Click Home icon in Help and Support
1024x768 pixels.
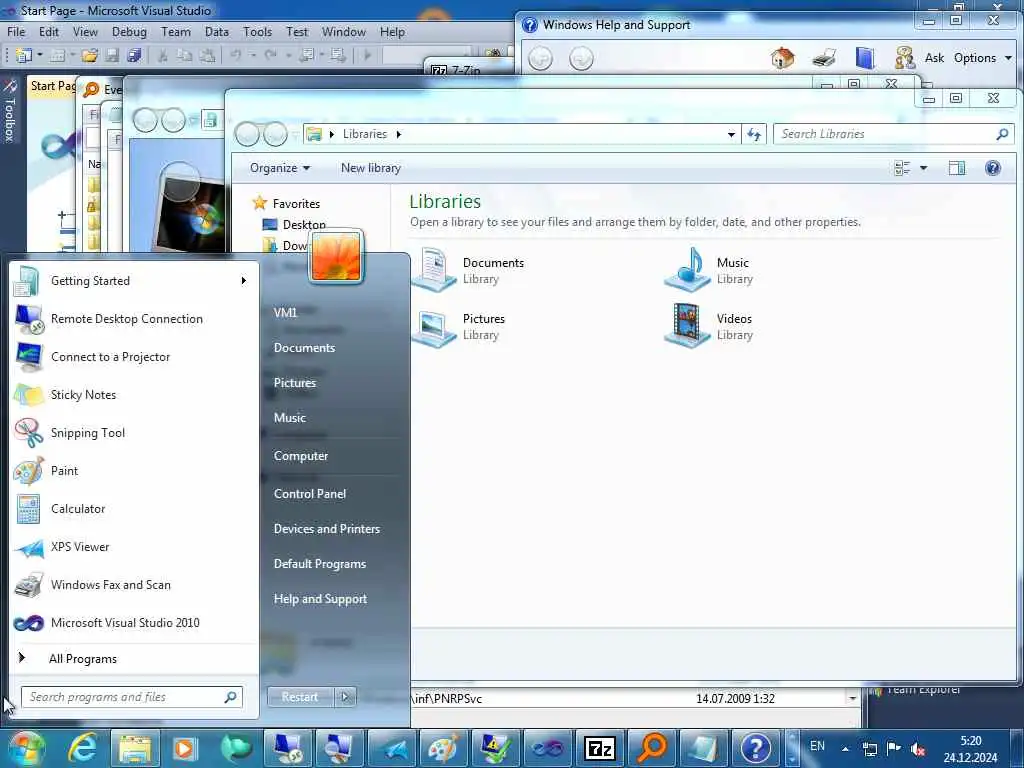[782, 58]
